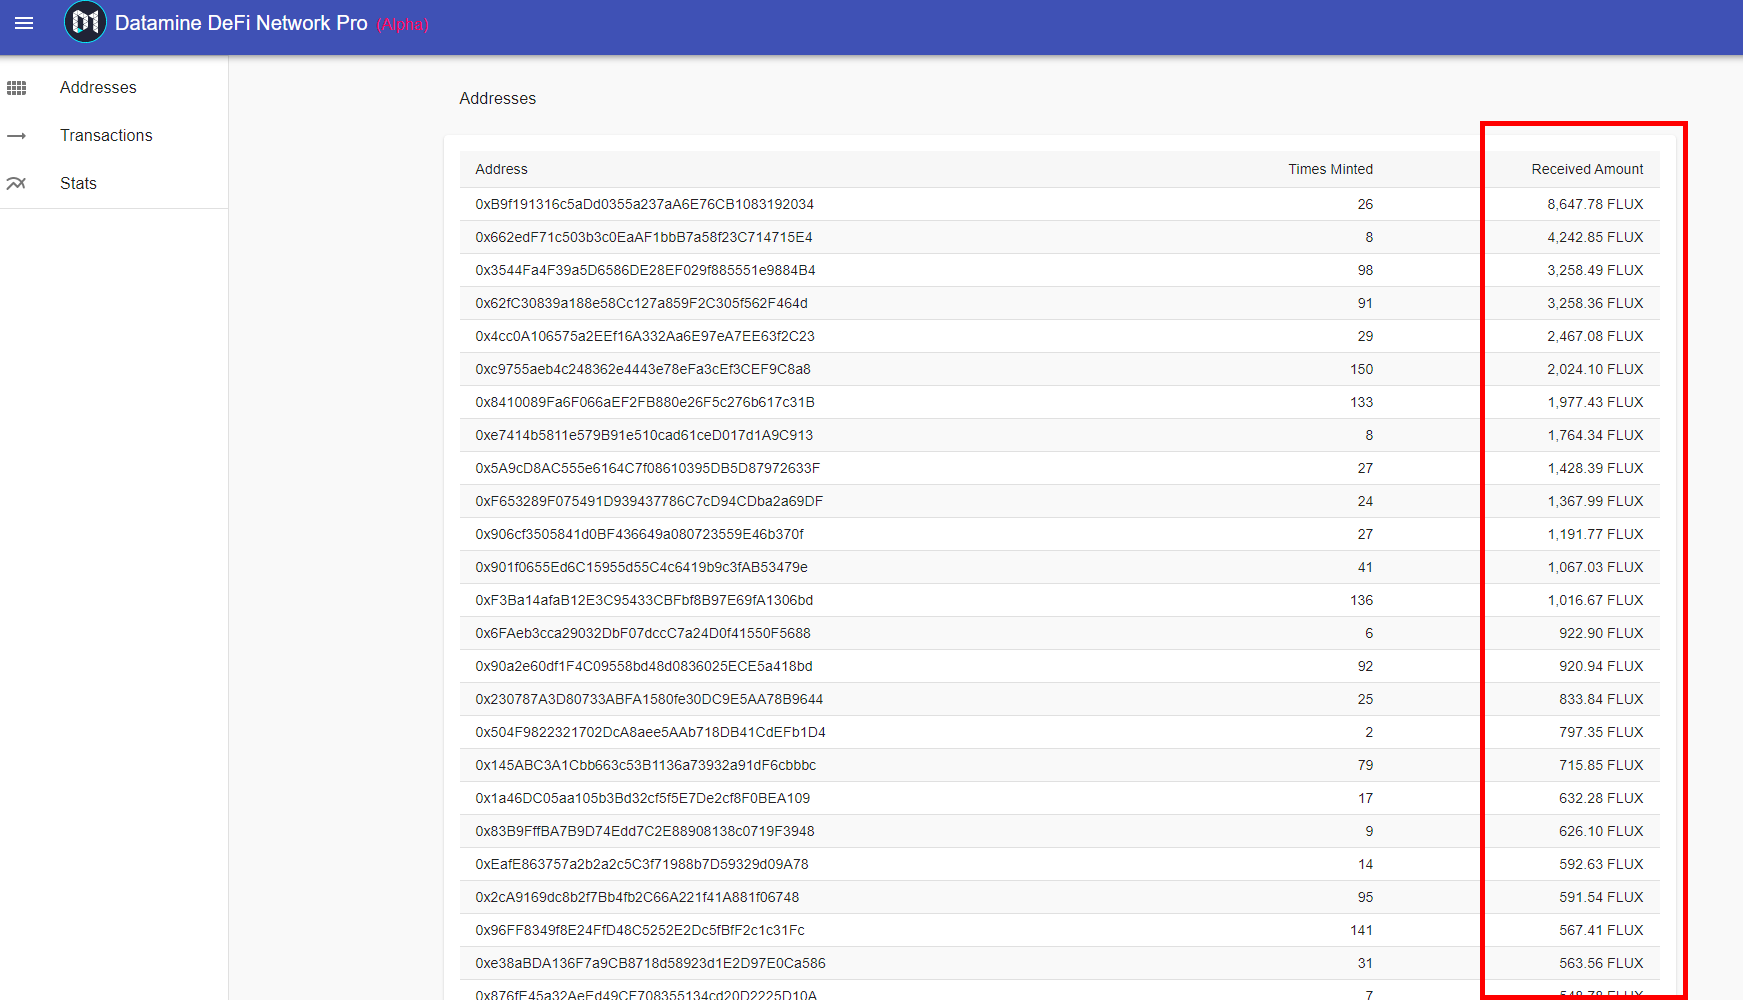Click the 1,977.43 FLUX amount cell

click(x=1595, y=402)
